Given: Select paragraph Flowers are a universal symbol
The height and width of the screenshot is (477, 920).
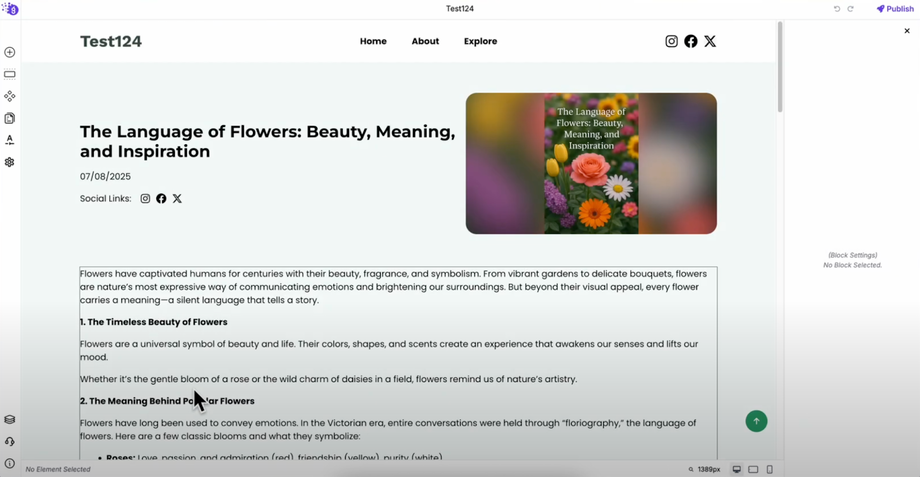Looking at the screenshot, I should pyautogui.click(x=389, y=350).
